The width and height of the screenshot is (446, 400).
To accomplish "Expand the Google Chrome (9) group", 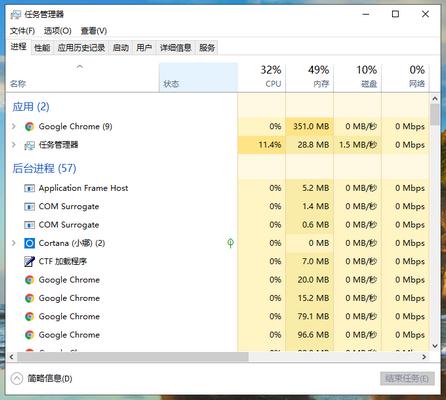I will (x=14, y=126).
